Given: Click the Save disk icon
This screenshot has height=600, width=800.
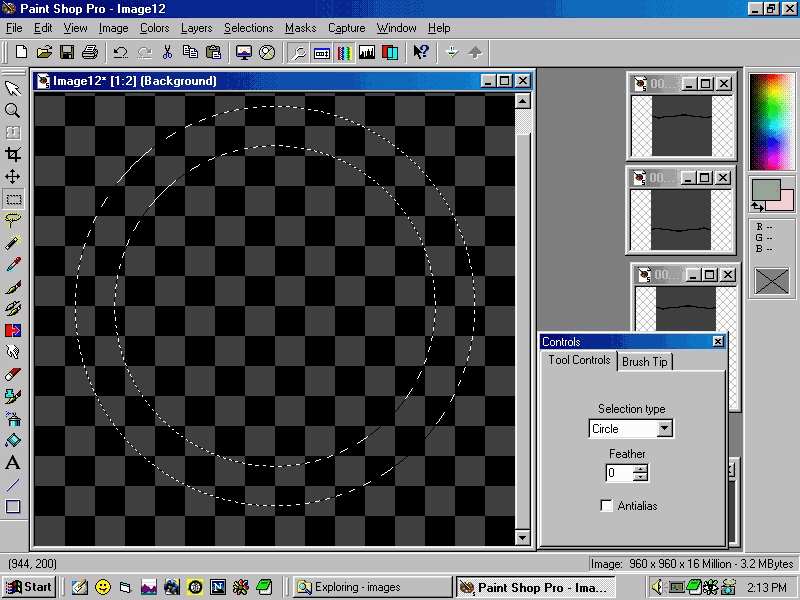Looking at the screenshot, I should click(x=67, y=52).
